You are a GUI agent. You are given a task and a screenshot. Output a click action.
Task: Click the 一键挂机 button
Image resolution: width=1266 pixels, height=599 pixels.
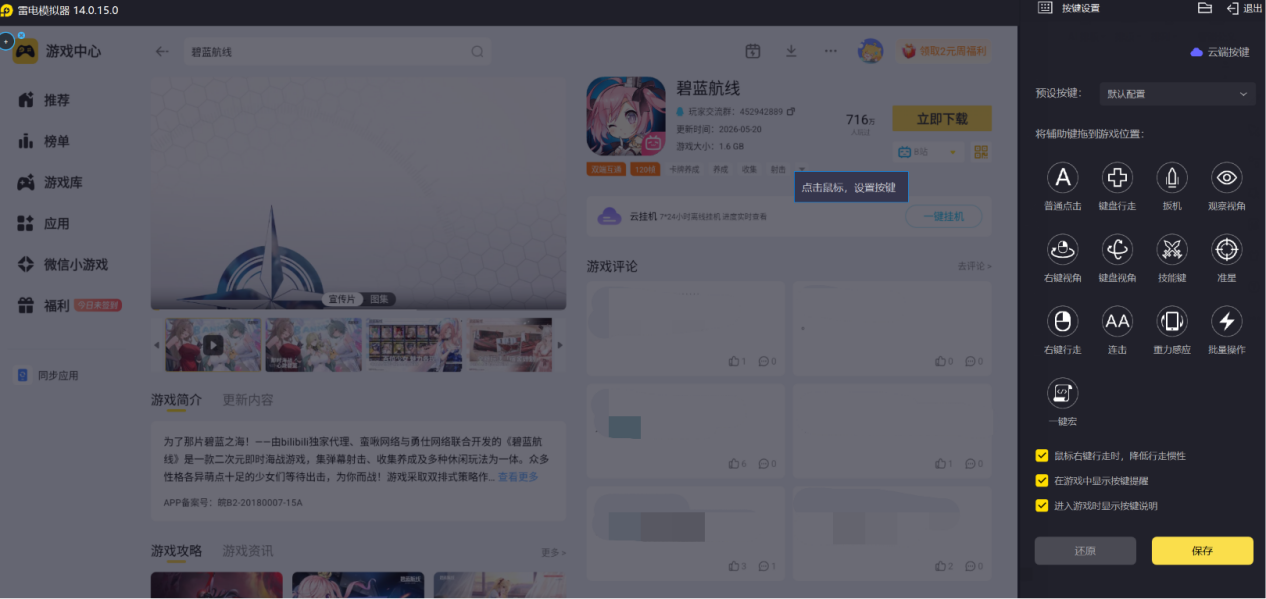943,216
